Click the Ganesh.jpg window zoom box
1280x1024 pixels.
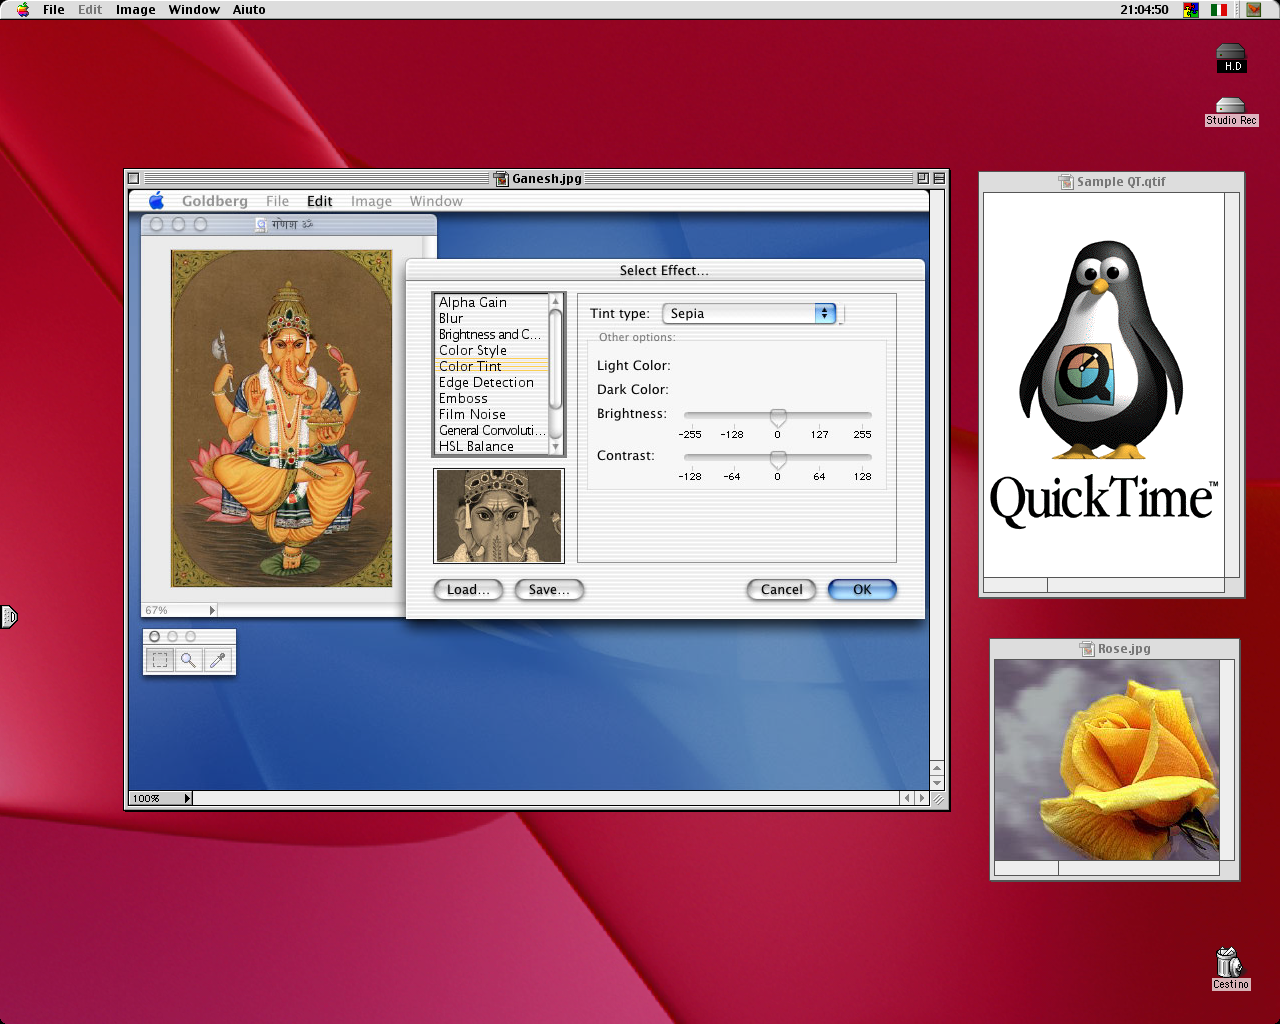pyautogui.click(x=923, y=178)
